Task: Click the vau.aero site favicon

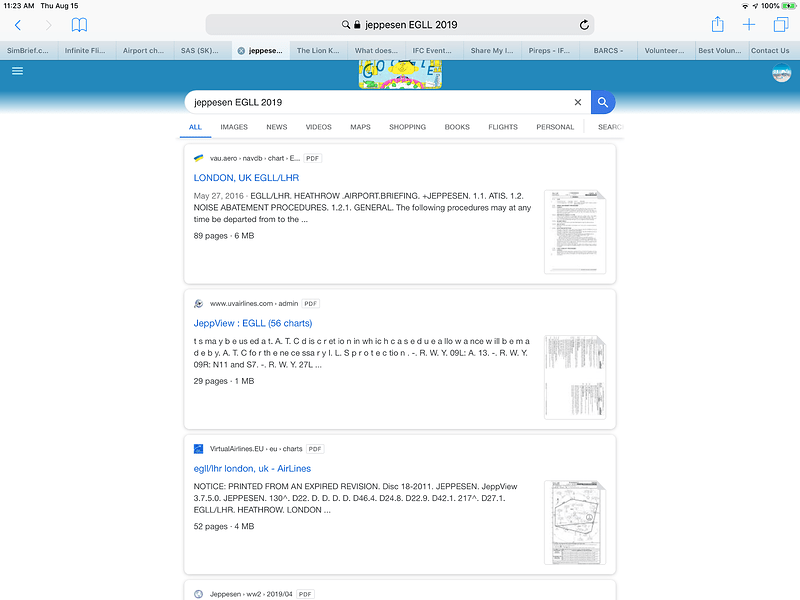Action: [x=198, y=158]
